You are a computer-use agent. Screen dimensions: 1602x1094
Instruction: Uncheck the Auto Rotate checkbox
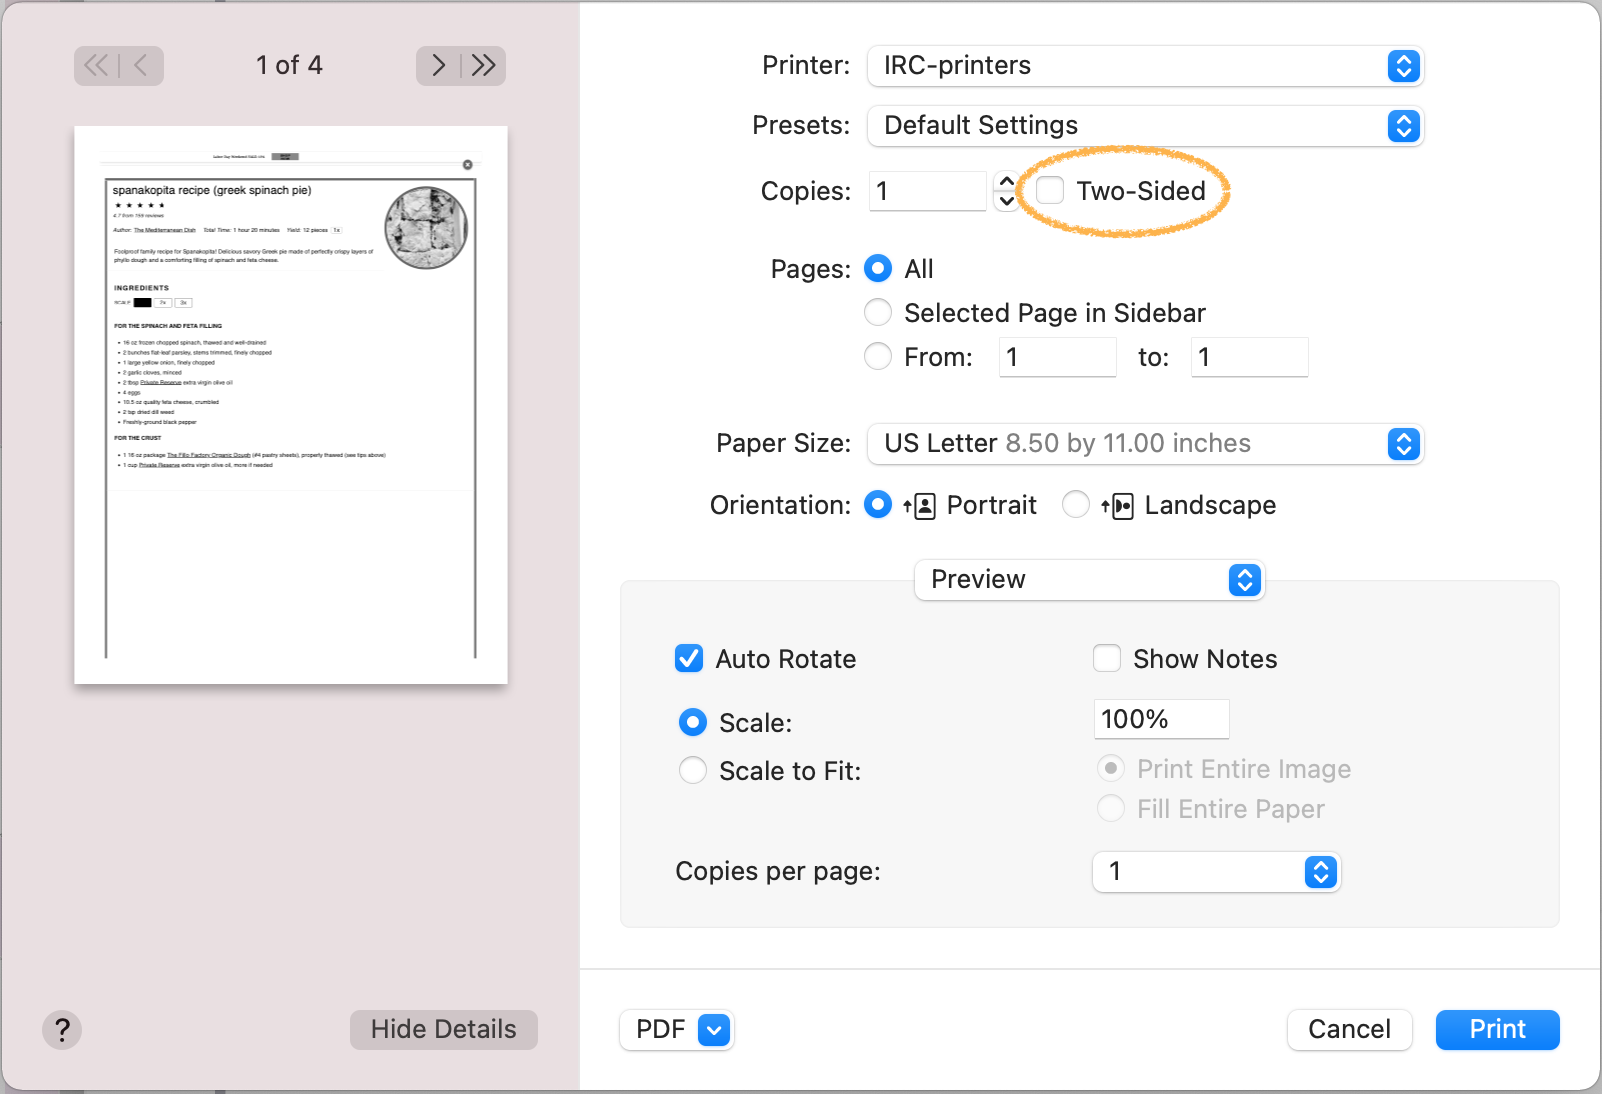689,659
